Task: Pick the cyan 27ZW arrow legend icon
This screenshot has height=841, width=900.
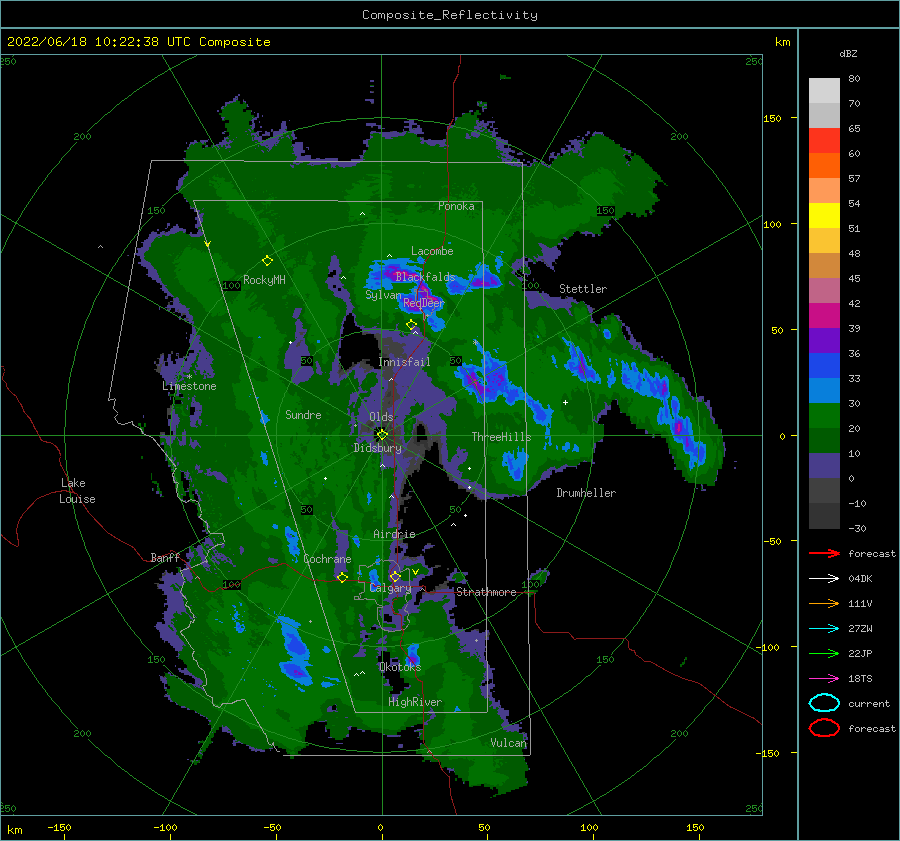Action: click(x=824, y=629)
